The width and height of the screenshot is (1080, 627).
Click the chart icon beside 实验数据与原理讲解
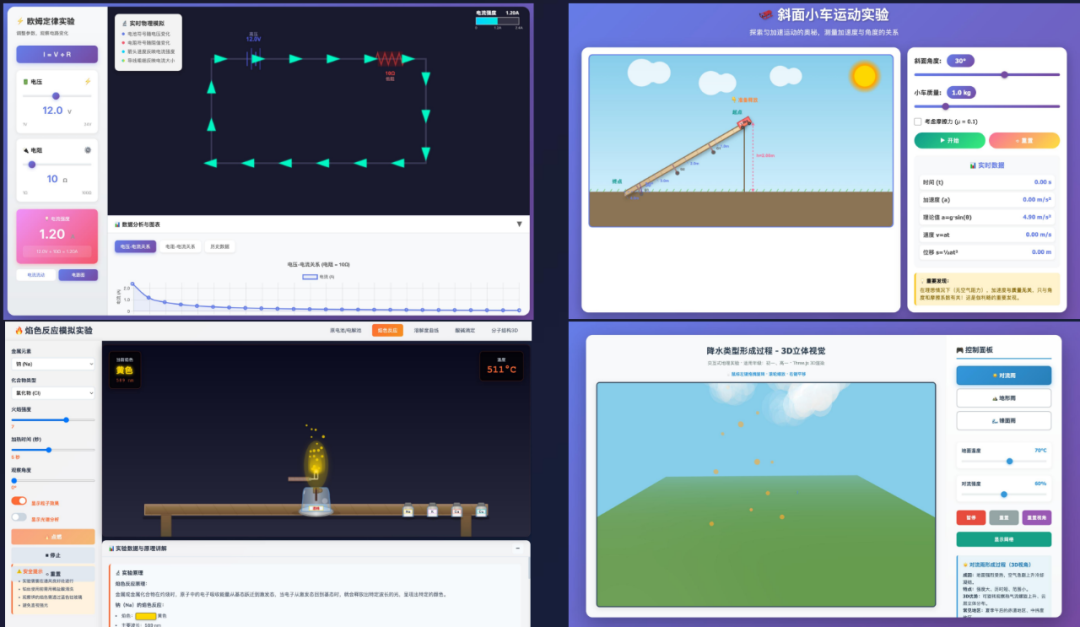(x=111, y=548)
